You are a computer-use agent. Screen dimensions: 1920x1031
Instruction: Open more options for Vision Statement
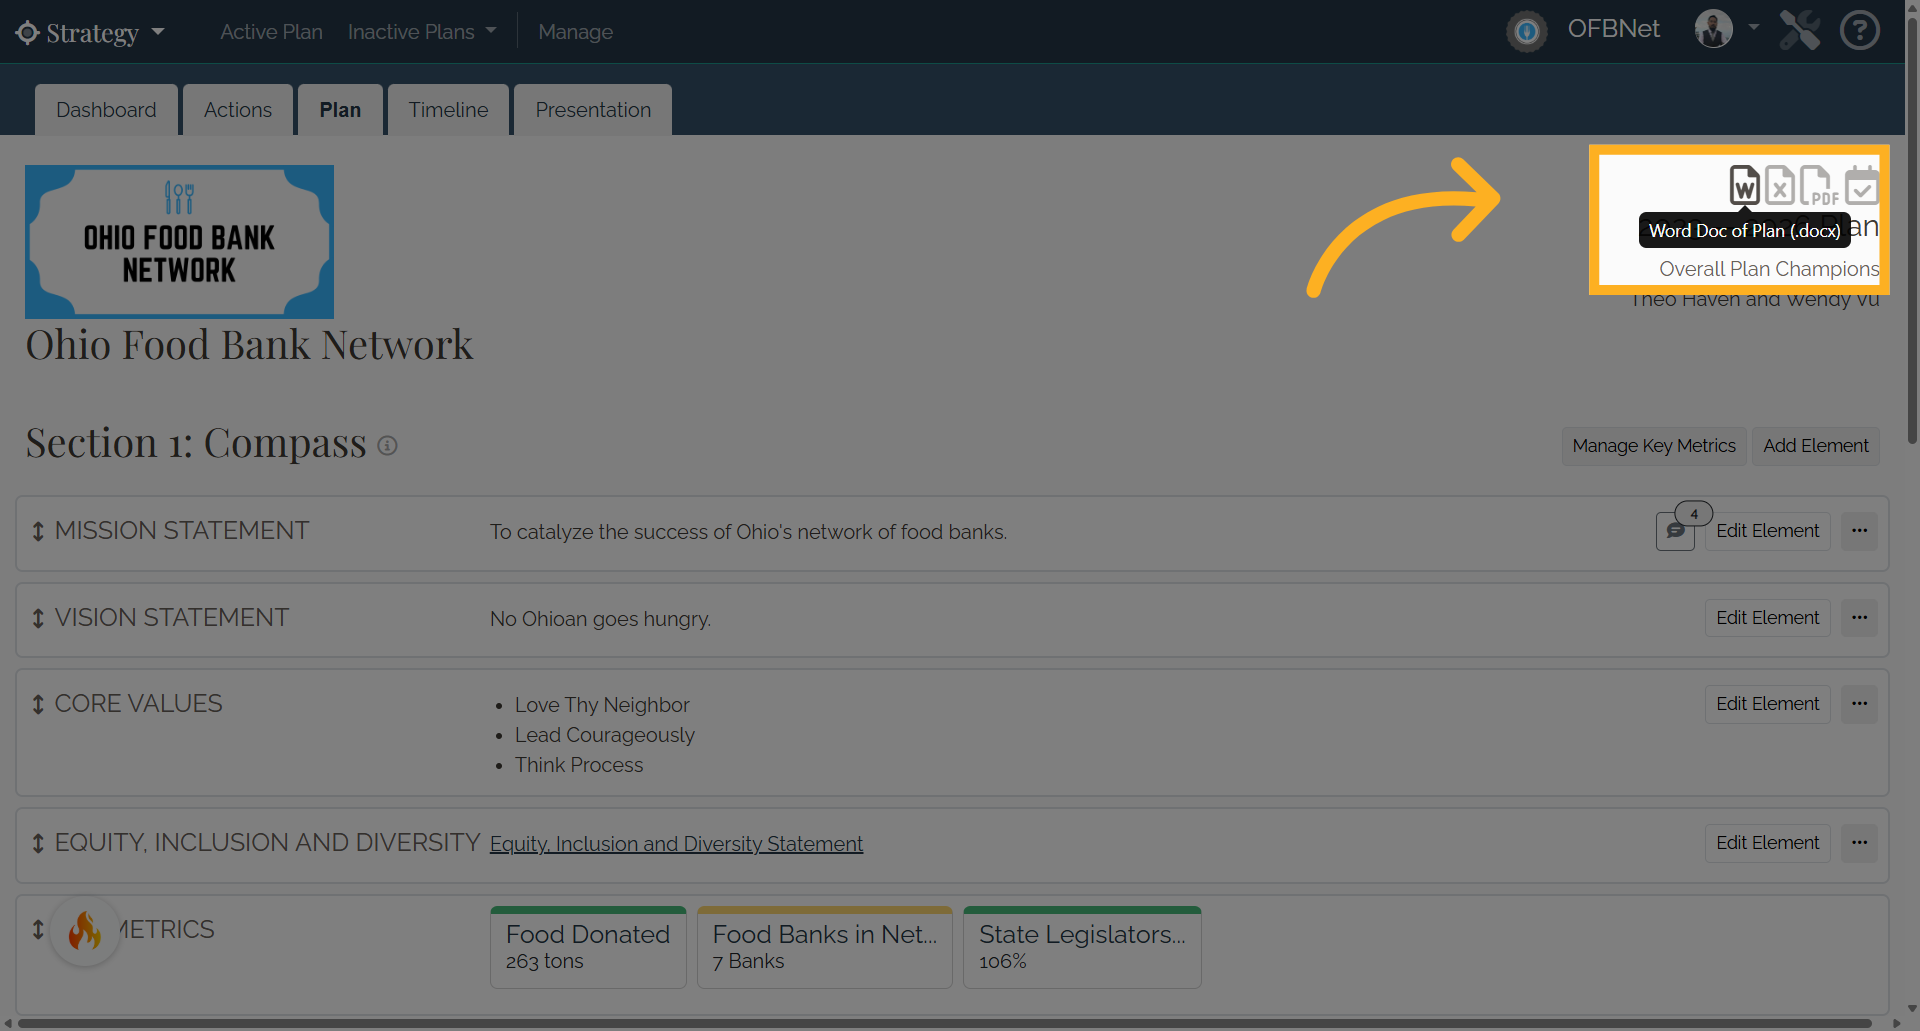(x=1859, y=618)
